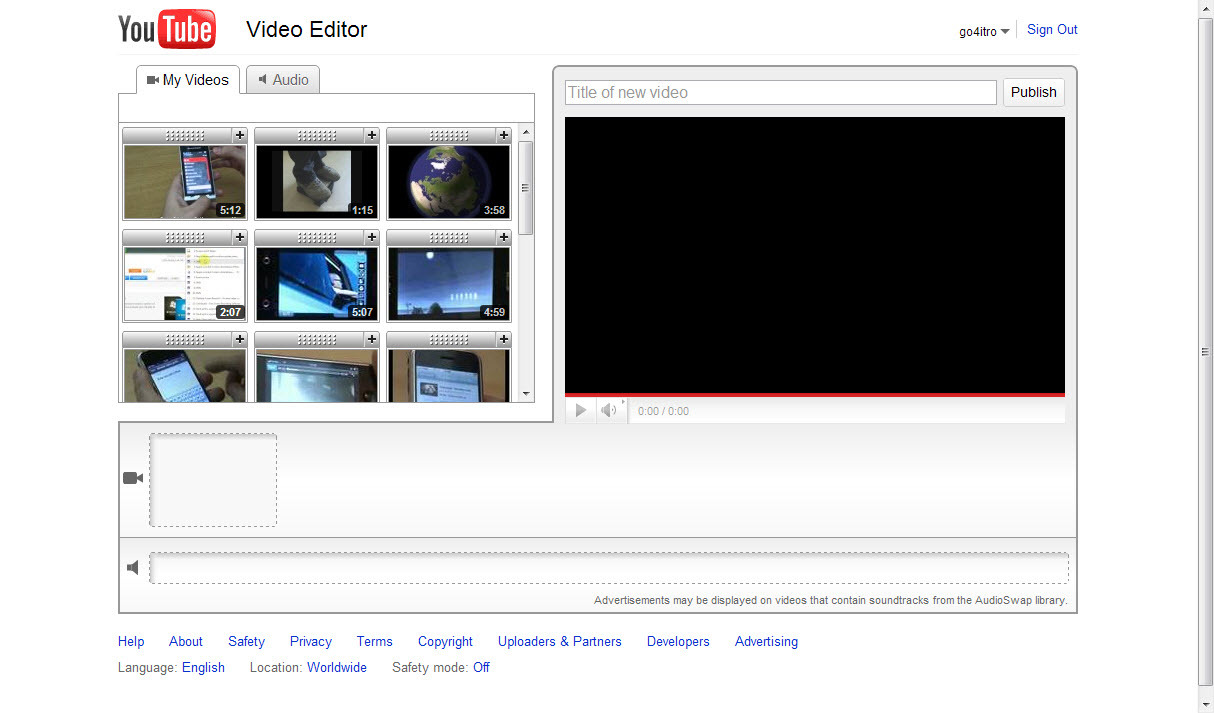Image resolution: width=1214 pixels, height=713 pixels.
Task: Click the speaker icon on audio track
Action: click(x=133, y=568)
